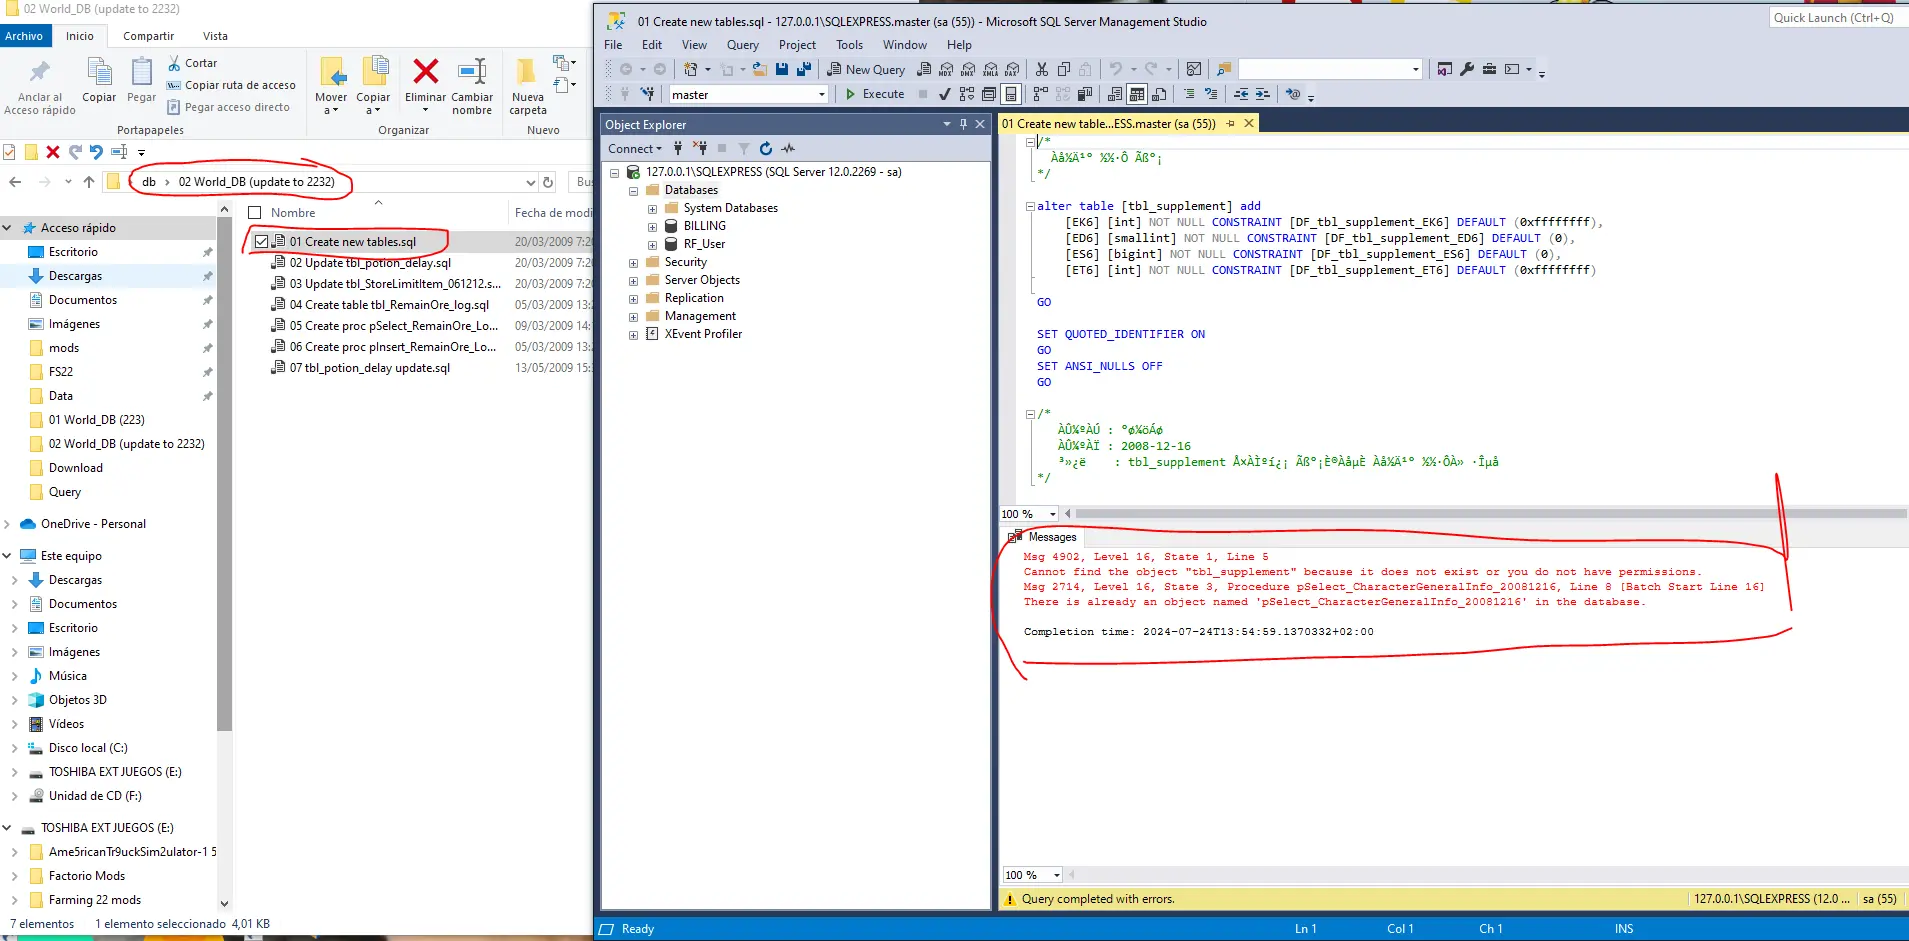The height and width of the screenshot is (941, 1909).
Task: Select the Messages results tab
Action: click(x=1043, y=537)
